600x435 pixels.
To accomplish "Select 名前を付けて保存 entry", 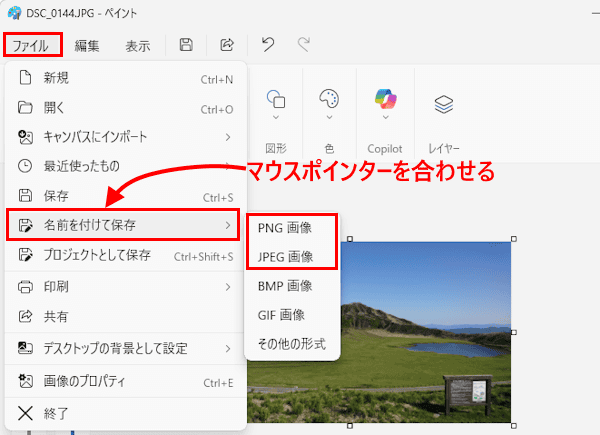I will [x=123, y=225].
